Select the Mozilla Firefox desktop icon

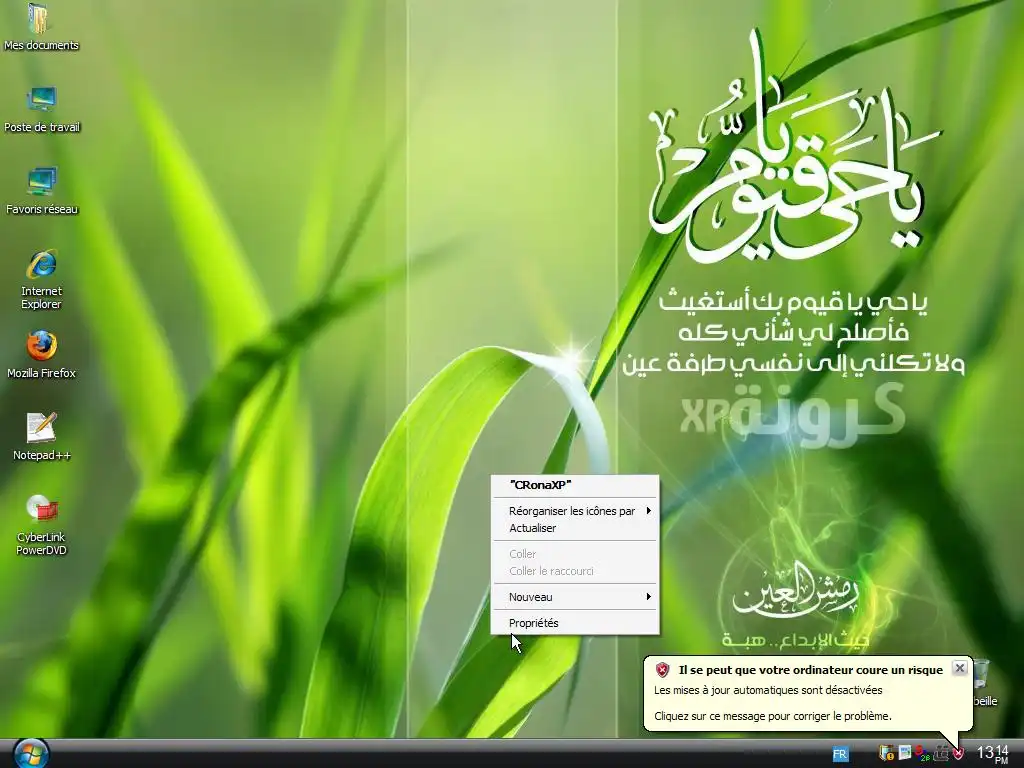pyautogui.click(x=41, y=355)
